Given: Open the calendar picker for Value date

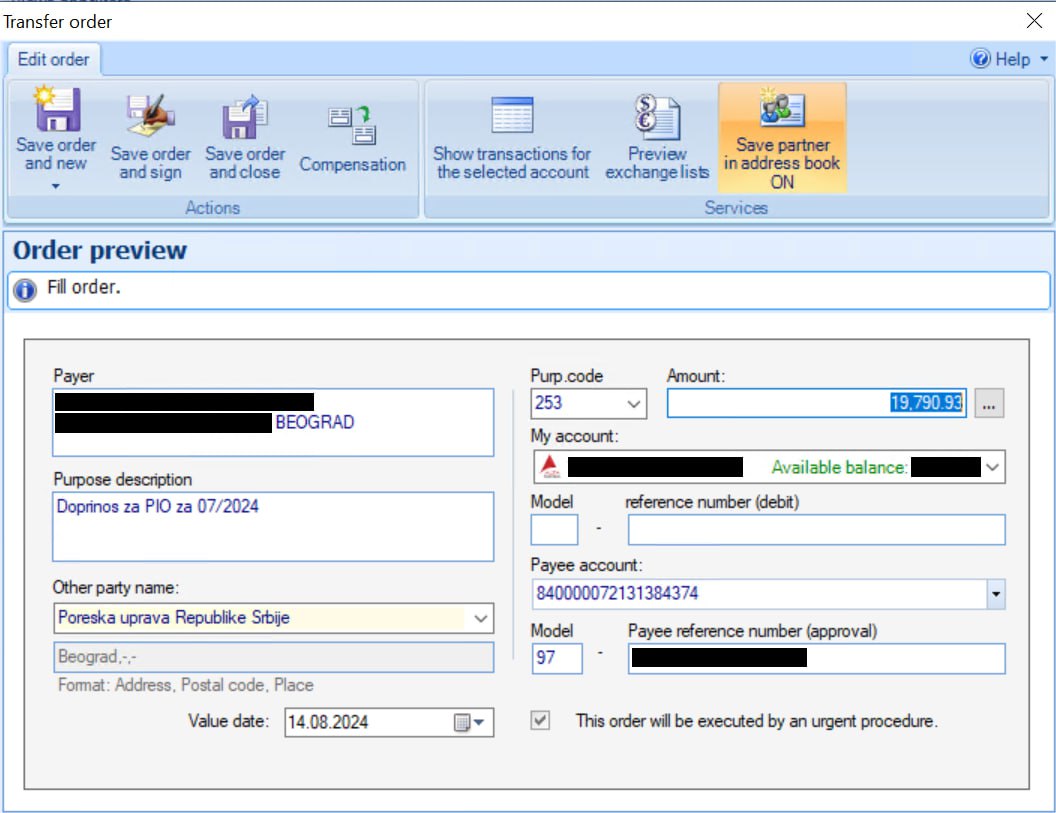Looking at the screenshot, I should point(469,722).
